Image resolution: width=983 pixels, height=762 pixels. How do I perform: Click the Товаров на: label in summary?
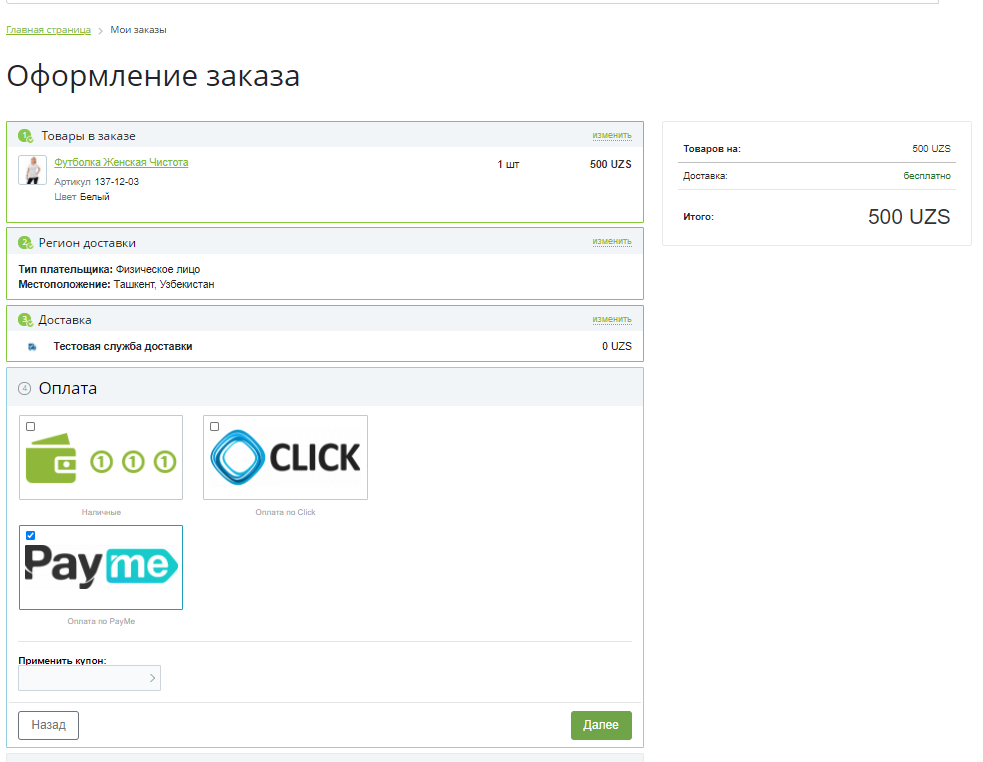click(712, 149)
